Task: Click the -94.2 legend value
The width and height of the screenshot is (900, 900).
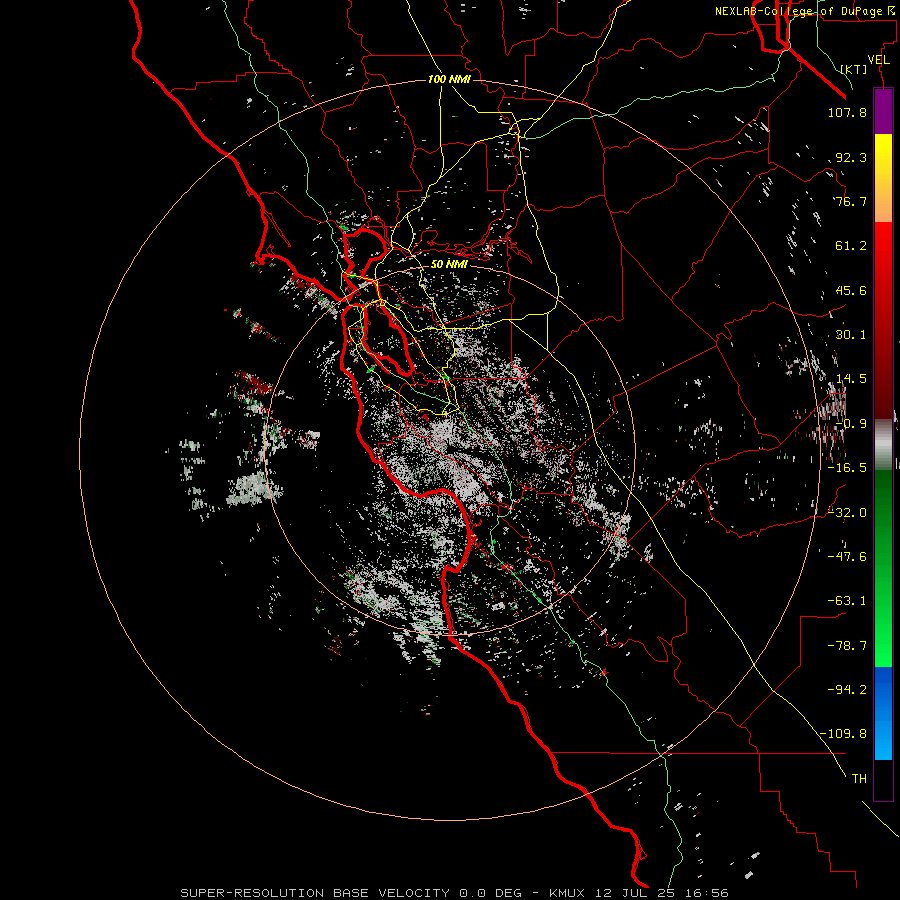Action: pos(847,690)
